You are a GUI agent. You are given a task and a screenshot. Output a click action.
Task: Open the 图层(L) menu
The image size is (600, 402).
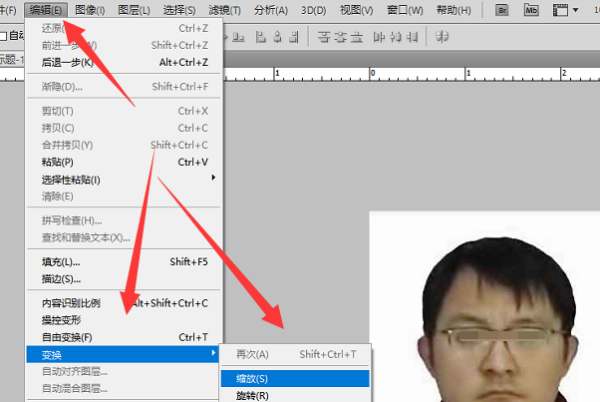point(134,10)
